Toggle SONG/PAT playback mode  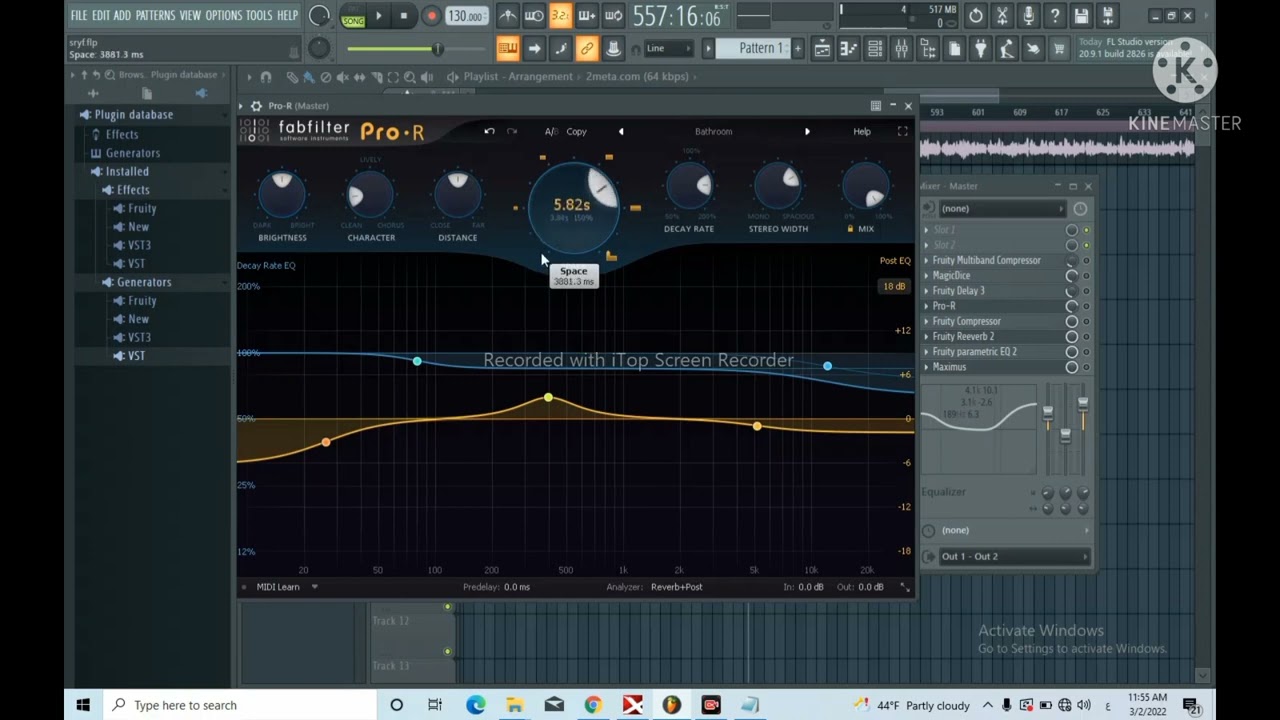click(353, 16)
